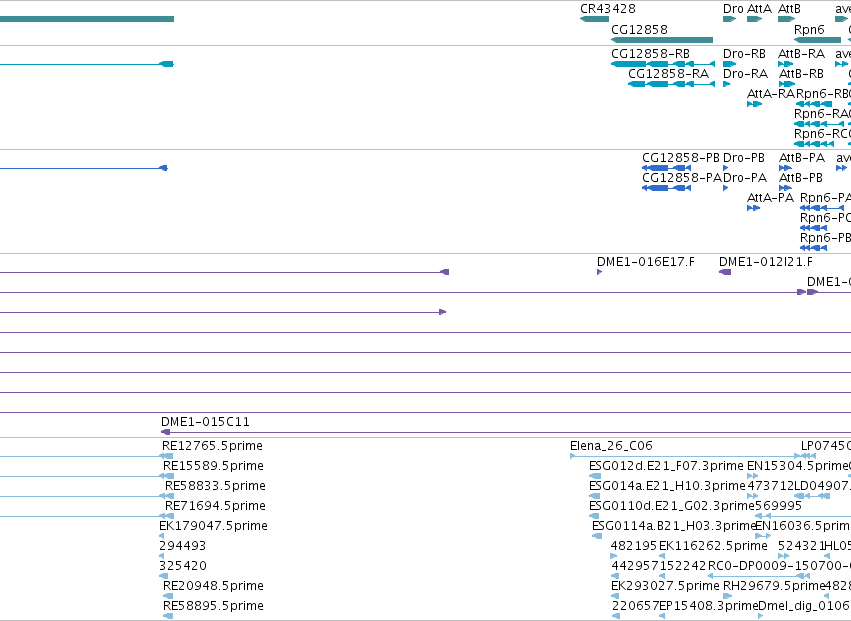Select the DME1-015C11 clone label
Screen dimensions: 851x621
205,422
